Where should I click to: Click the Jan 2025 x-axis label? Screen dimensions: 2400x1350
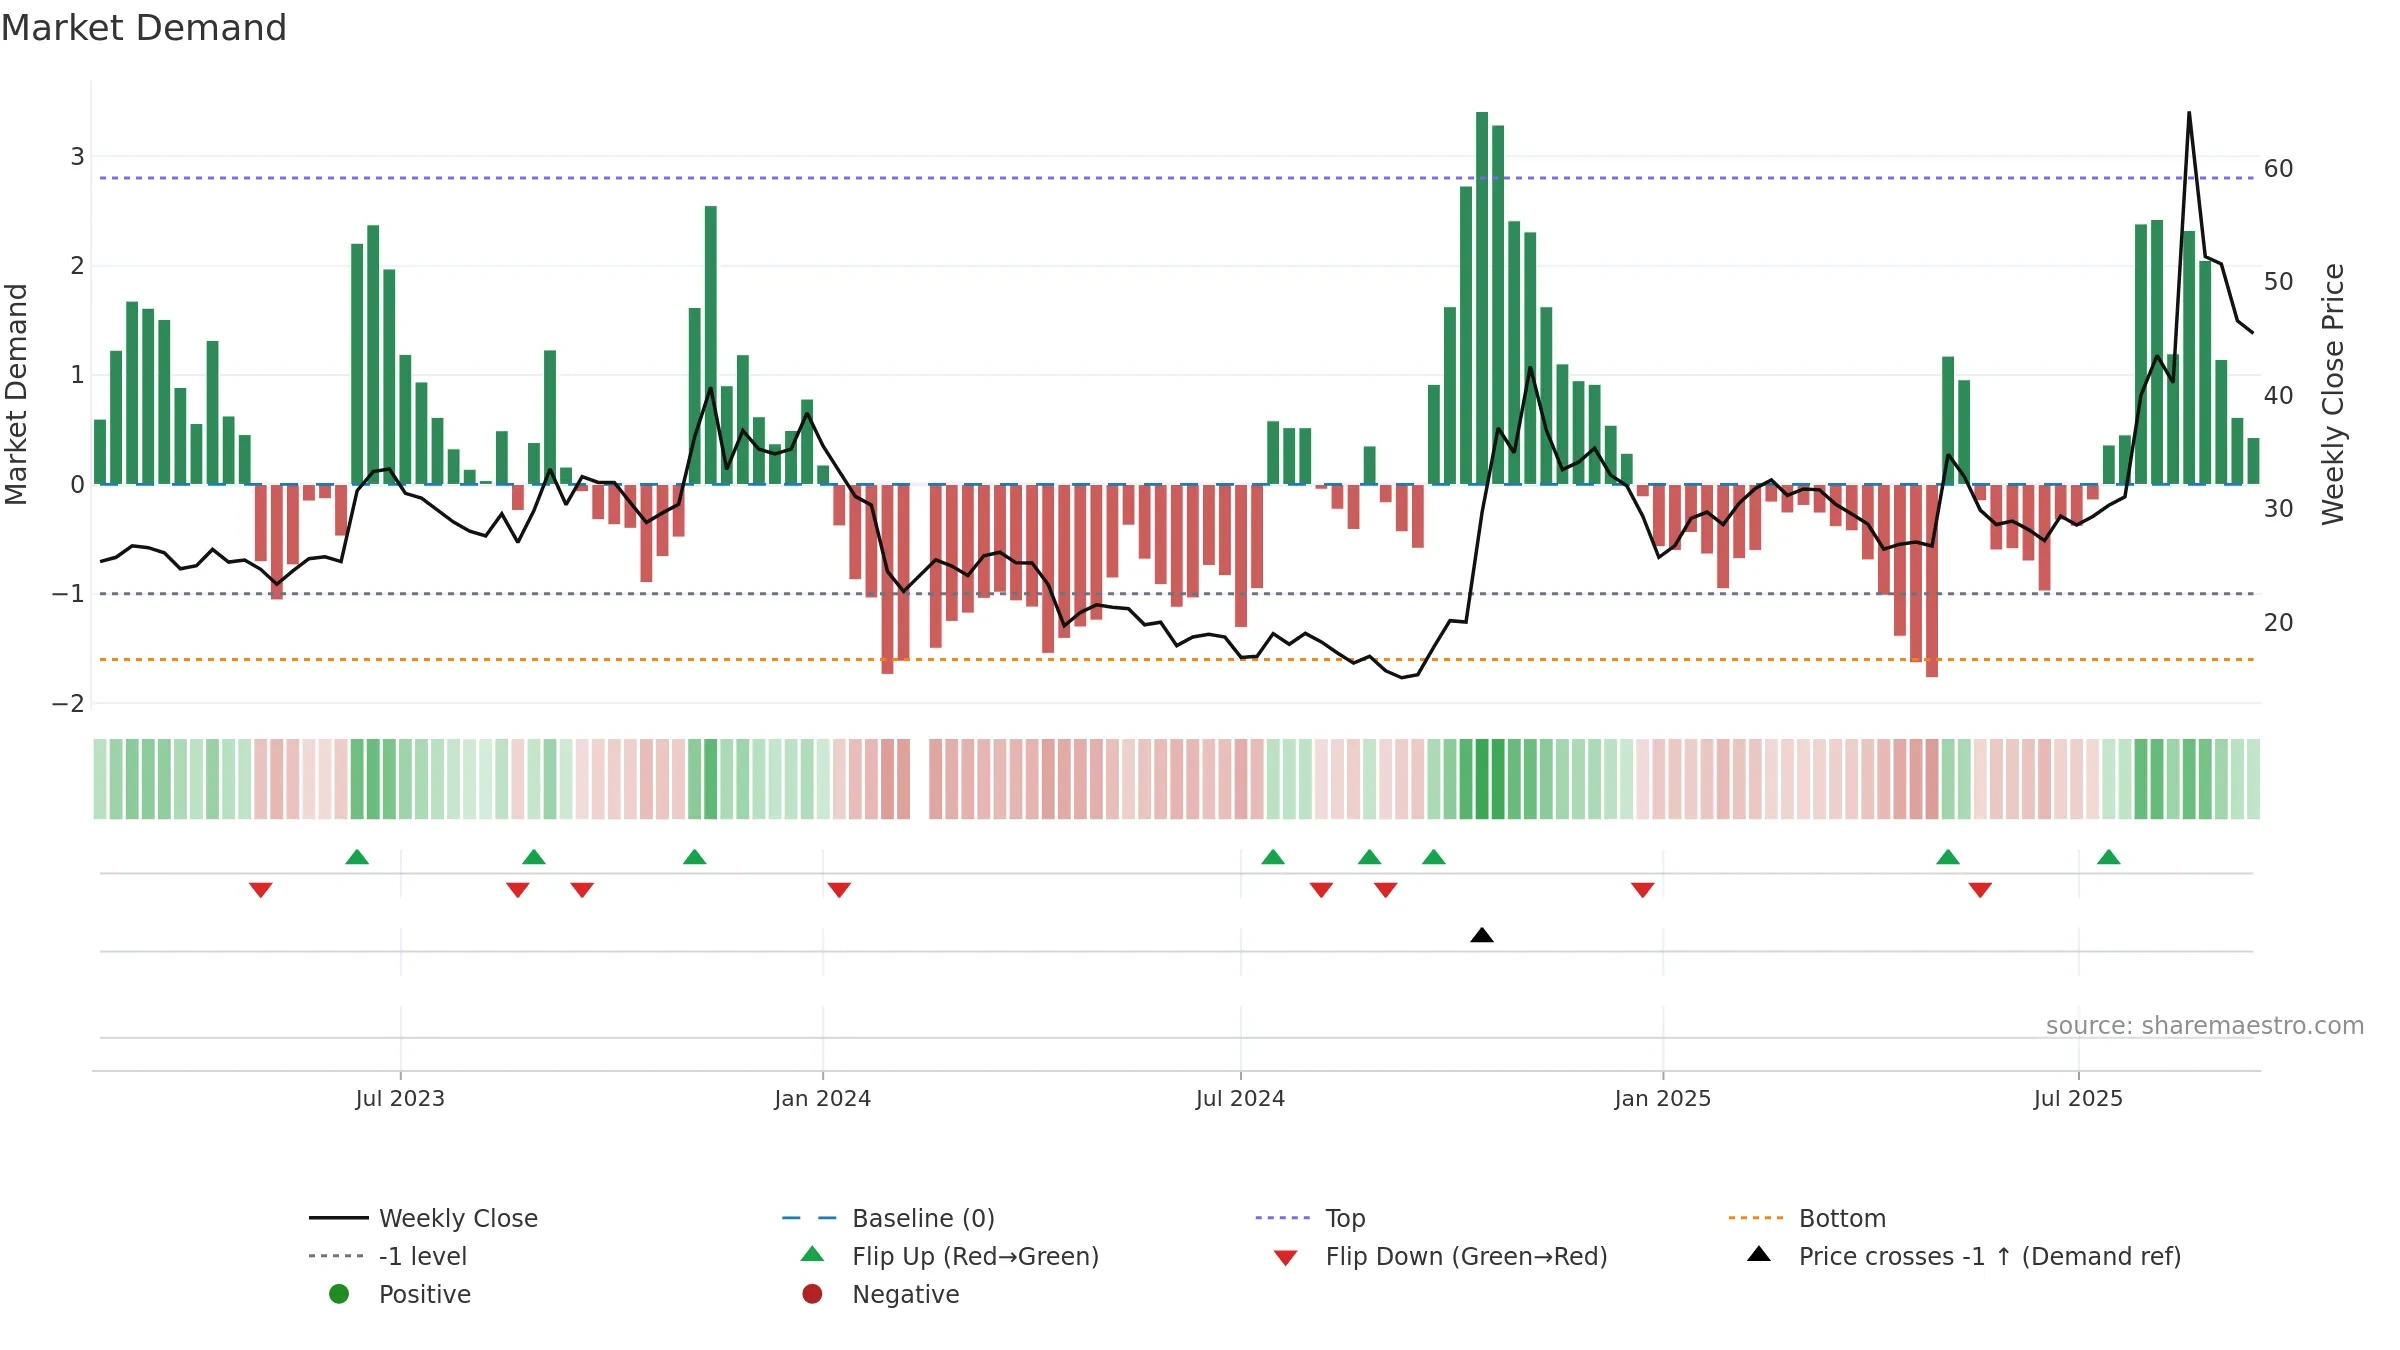[x=1663, y=1098]
